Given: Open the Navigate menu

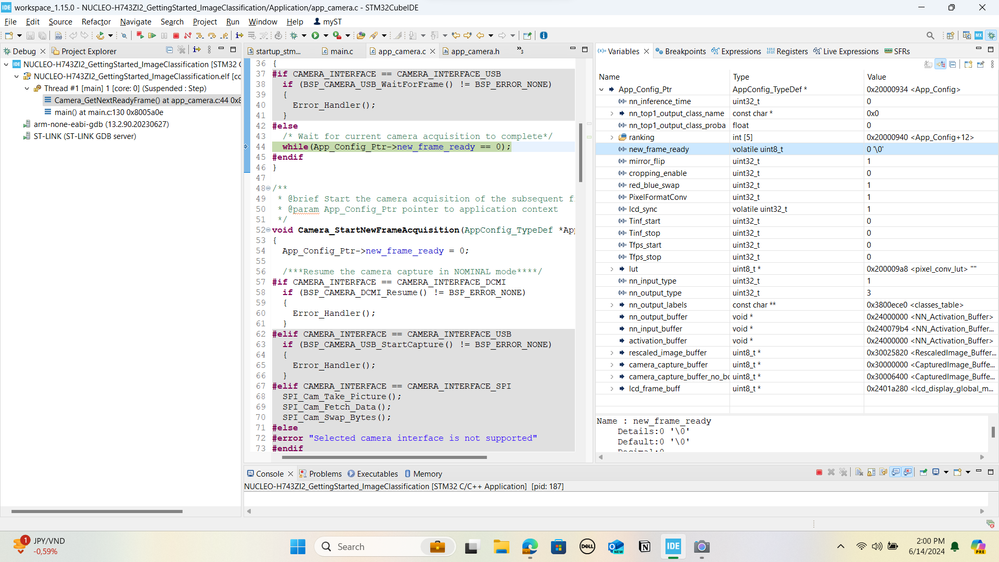Looking at the screenshot, I should (135, 21).
